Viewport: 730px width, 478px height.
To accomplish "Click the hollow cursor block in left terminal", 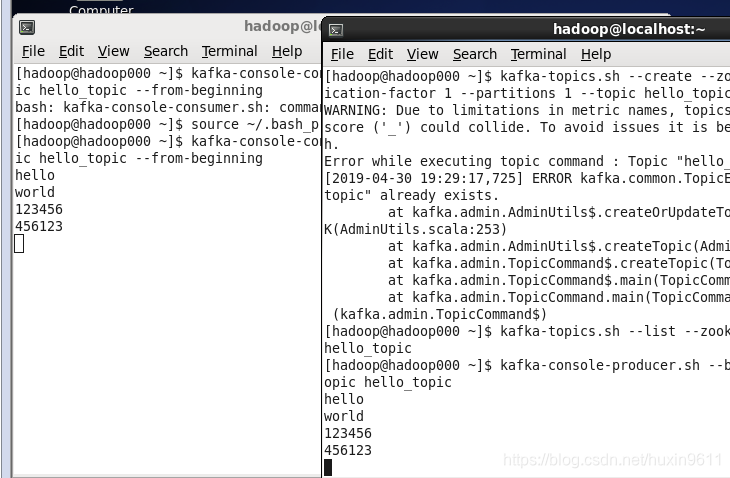I will pos(19,243).
